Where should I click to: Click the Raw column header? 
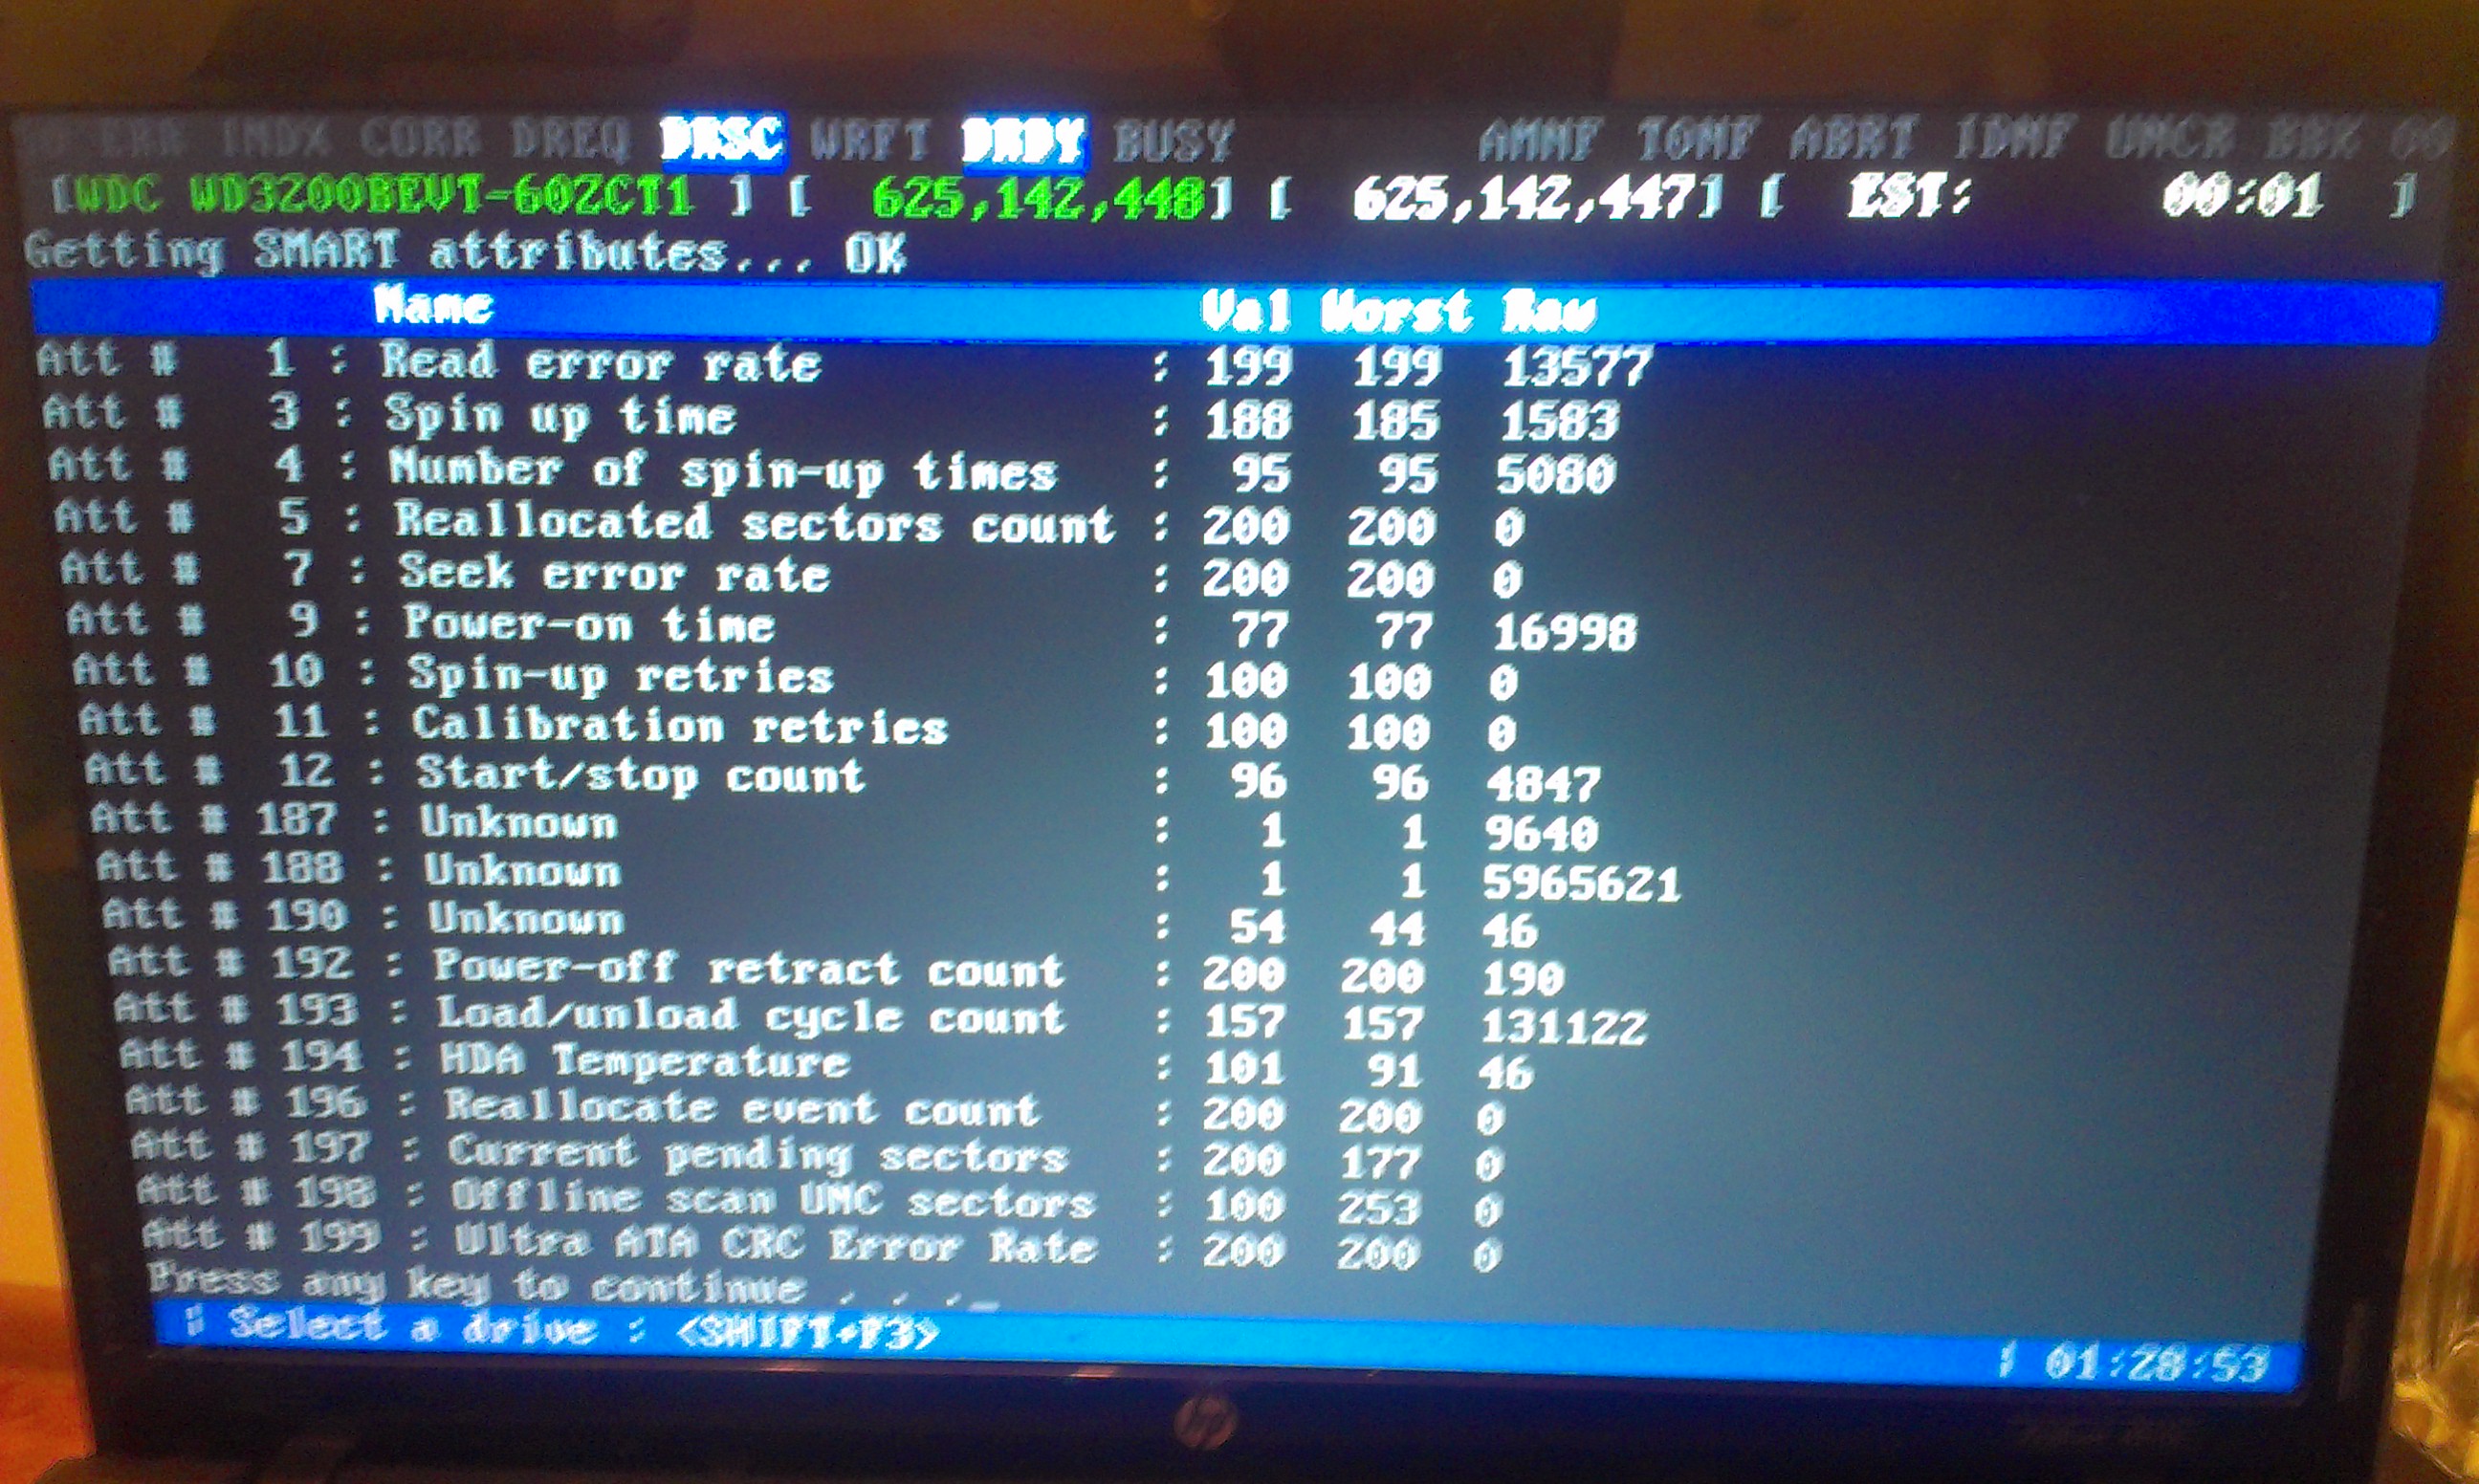point(1549,312)
